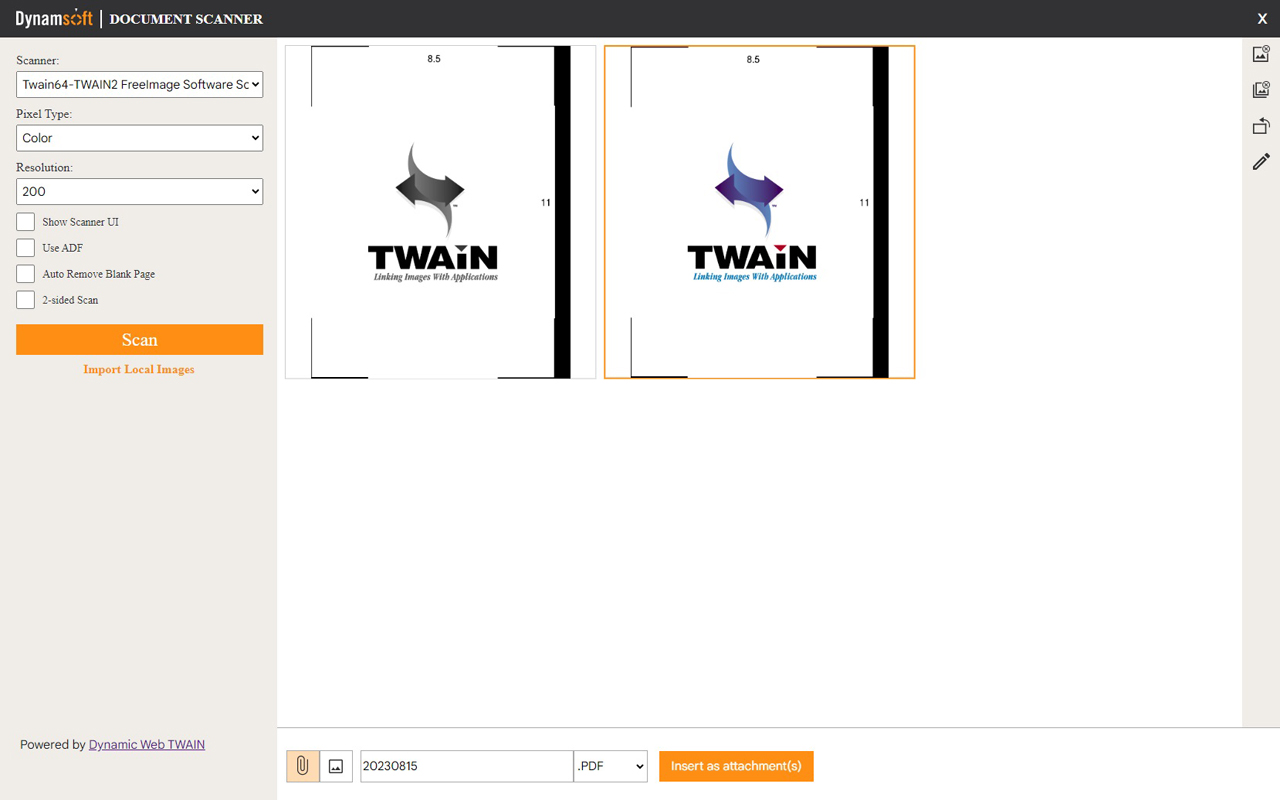Check the Use ADF option
The height and width of the screenshot is (800, 1280).
(x=26, y=248)
